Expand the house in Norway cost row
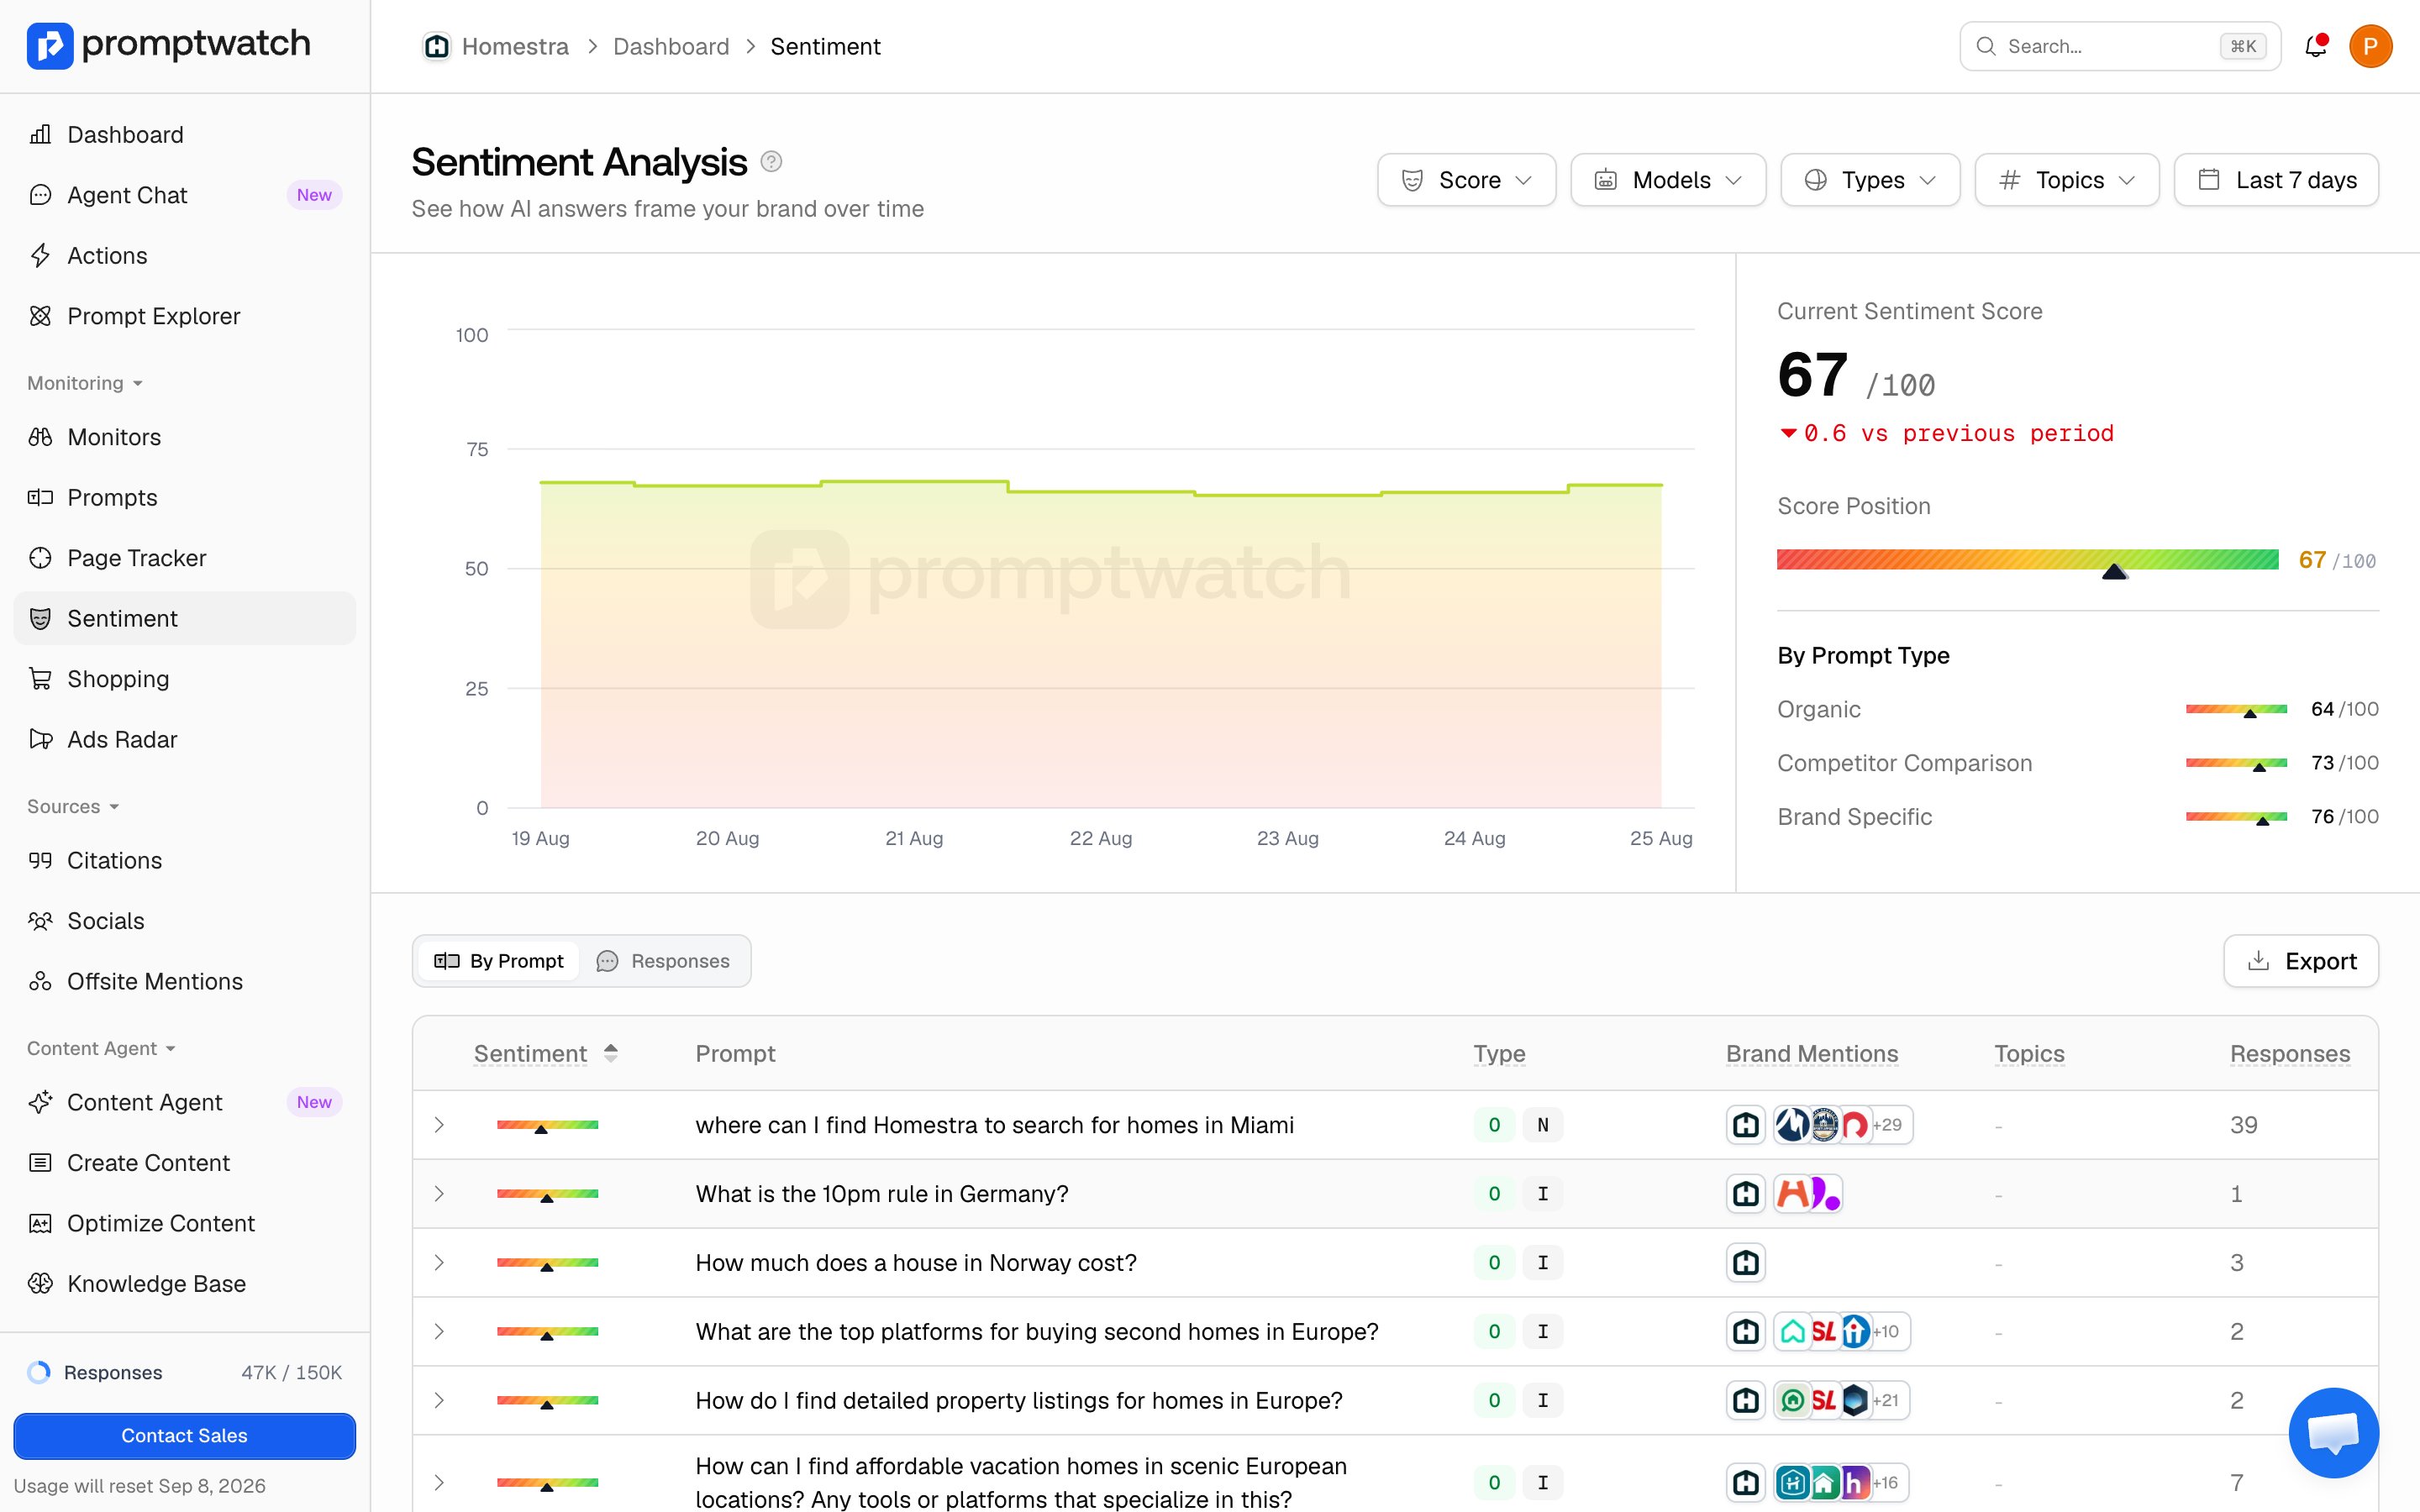This screenshot has height=1512, width=2420. coord(439,1263)
